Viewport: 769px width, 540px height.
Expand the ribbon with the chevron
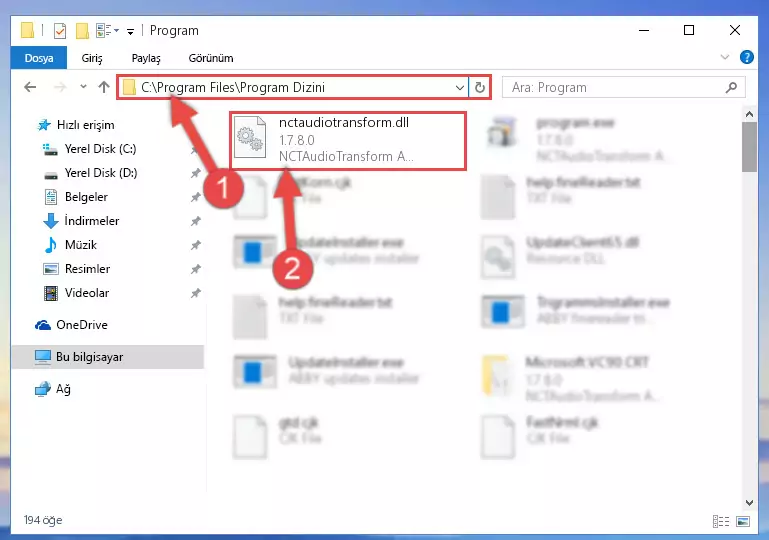click(x=724, y=57)
